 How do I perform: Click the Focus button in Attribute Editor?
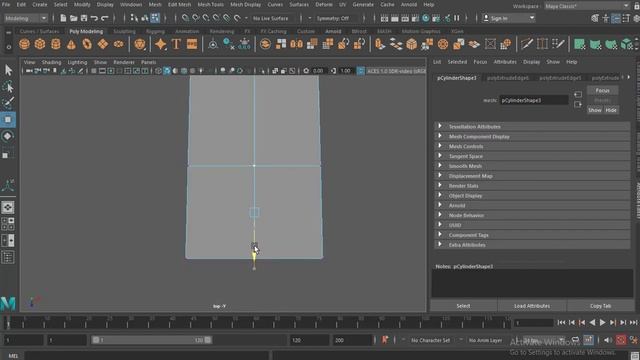[602, 91]
